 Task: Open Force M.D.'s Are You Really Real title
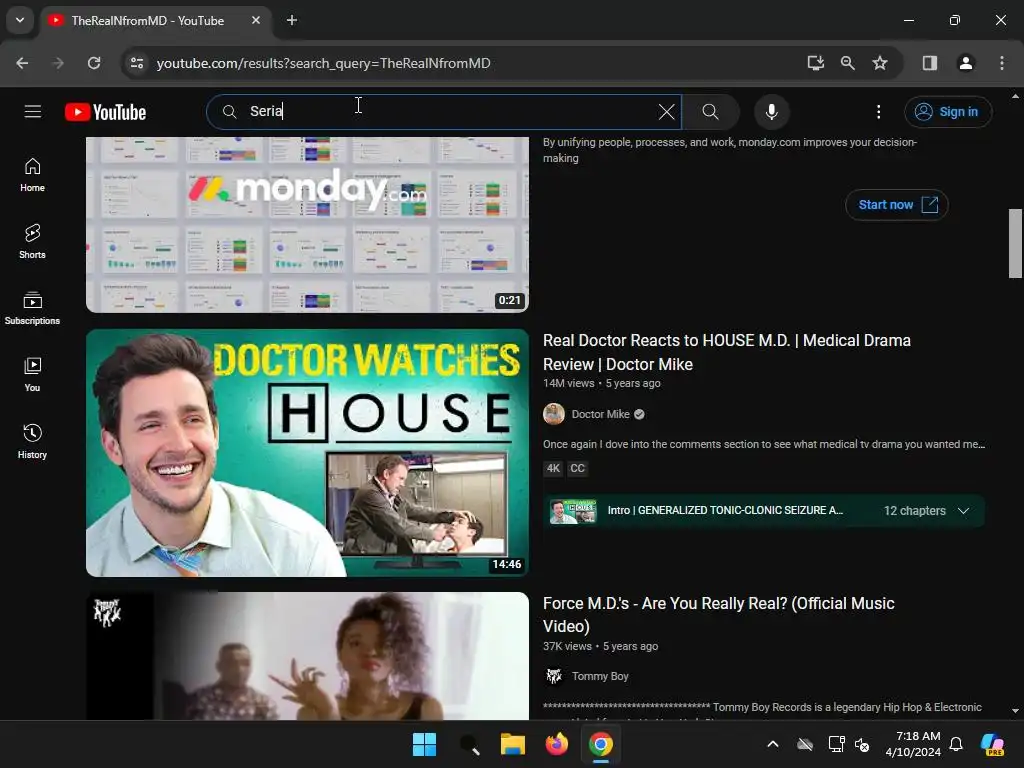click(718, 615)
